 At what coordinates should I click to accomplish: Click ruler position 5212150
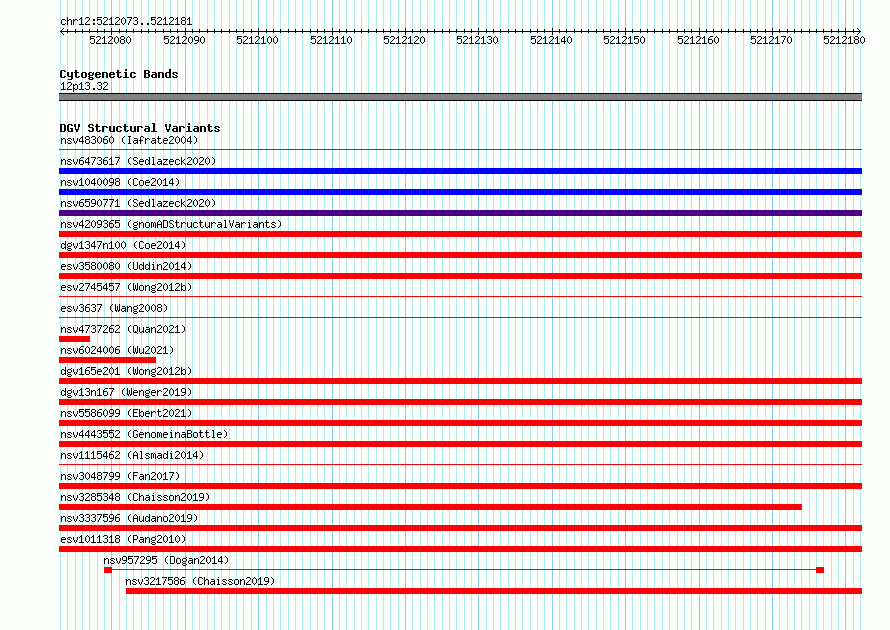625,40
